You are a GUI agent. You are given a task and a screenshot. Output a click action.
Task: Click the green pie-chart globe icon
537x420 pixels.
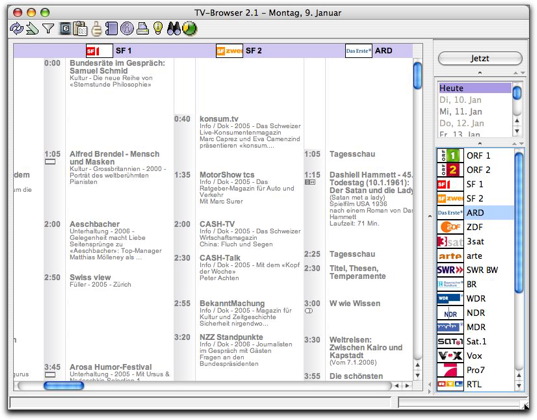(189, 29)
